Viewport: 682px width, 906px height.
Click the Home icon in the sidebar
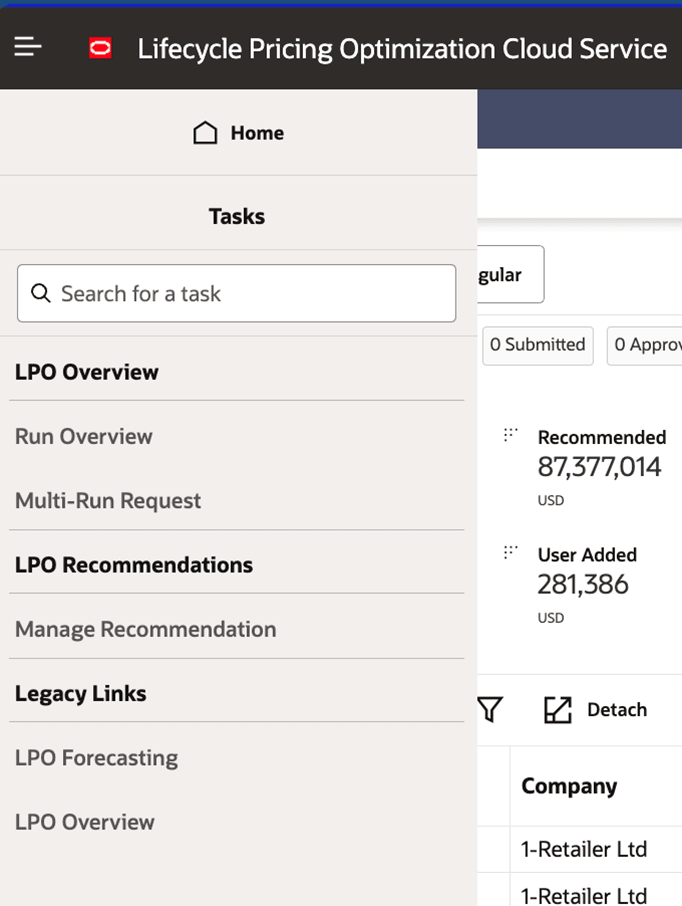pos(205,131)
